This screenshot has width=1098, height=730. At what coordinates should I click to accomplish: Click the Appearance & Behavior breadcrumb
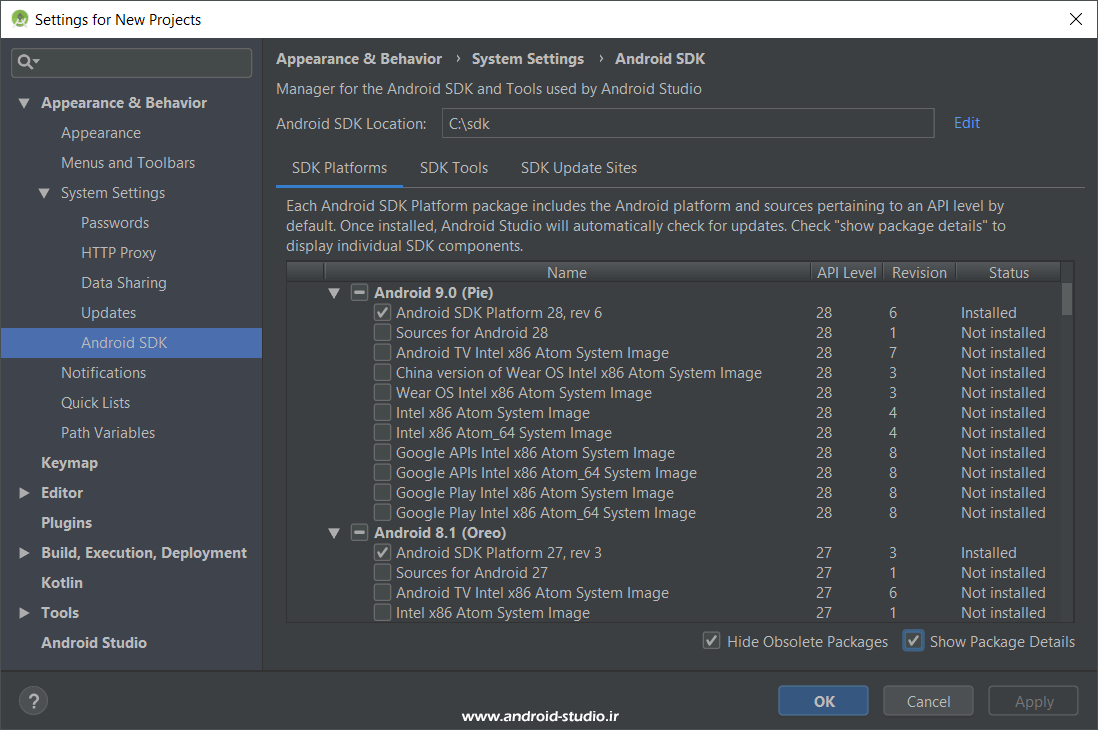pos(359,59)
